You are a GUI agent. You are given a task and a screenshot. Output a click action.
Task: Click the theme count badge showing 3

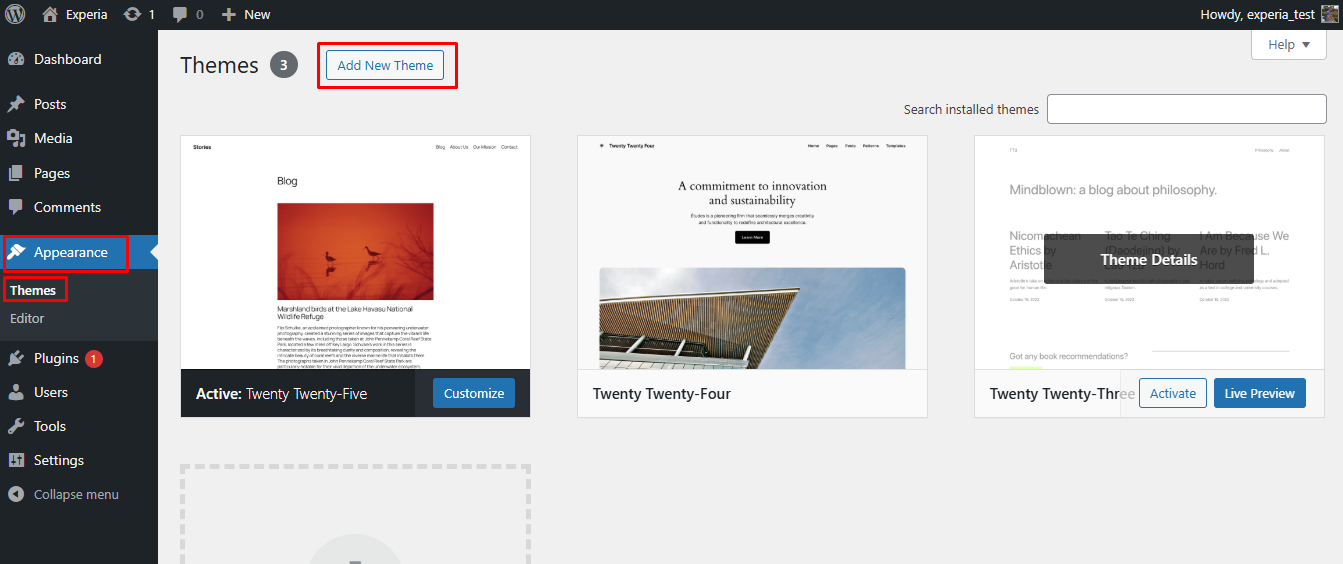pos(284,65)
